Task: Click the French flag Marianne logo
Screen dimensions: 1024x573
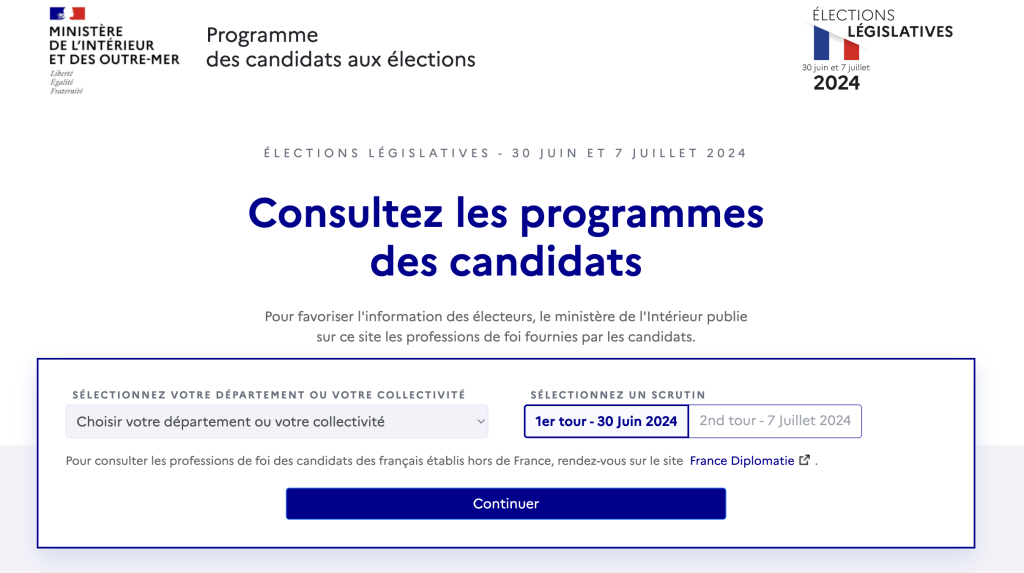Action: [x=67, y=14]
